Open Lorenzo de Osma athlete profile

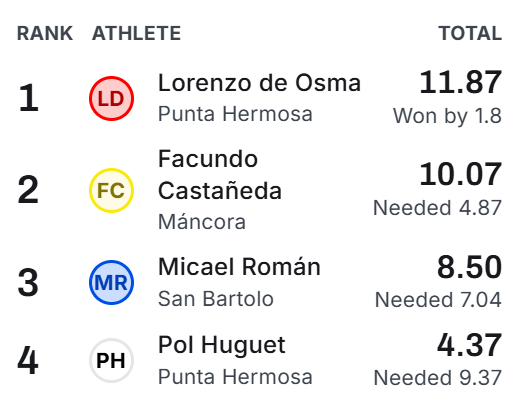click(x=259, y=83)
